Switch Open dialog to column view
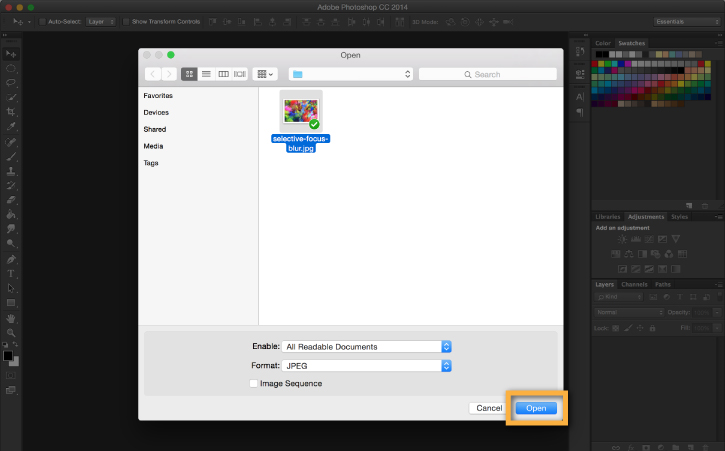 point(223,74)
